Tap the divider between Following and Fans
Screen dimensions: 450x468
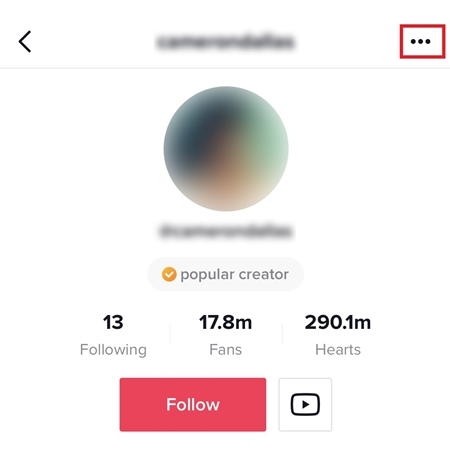coord(170,334)
